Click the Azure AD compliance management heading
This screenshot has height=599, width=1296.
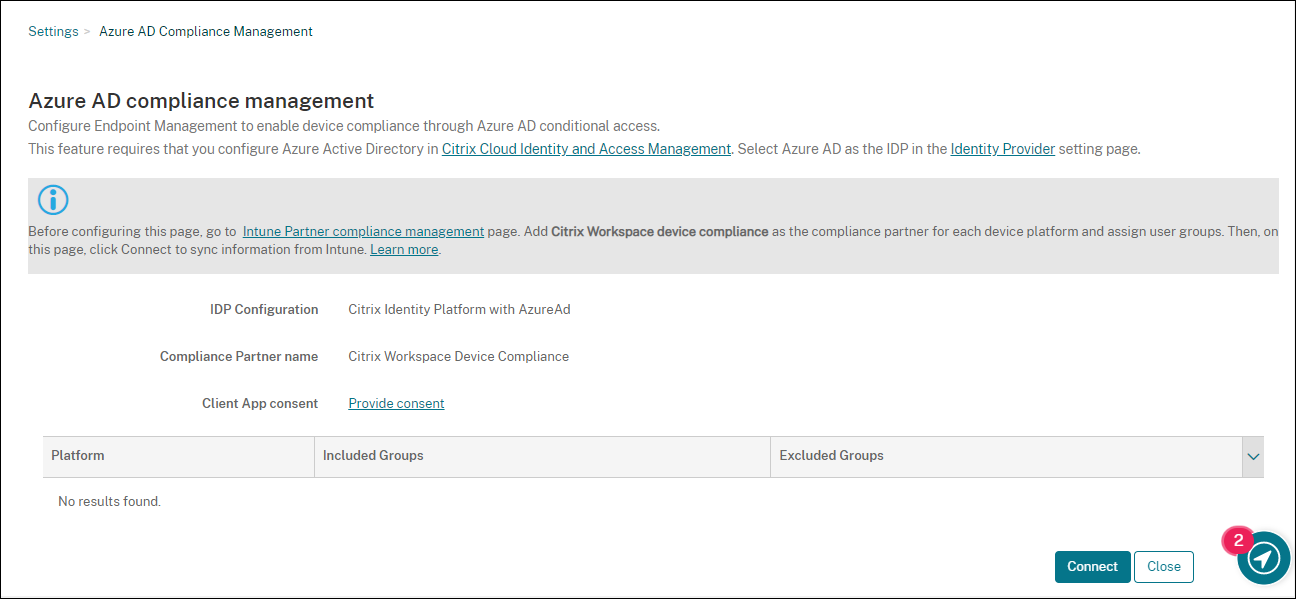[201, 101]
